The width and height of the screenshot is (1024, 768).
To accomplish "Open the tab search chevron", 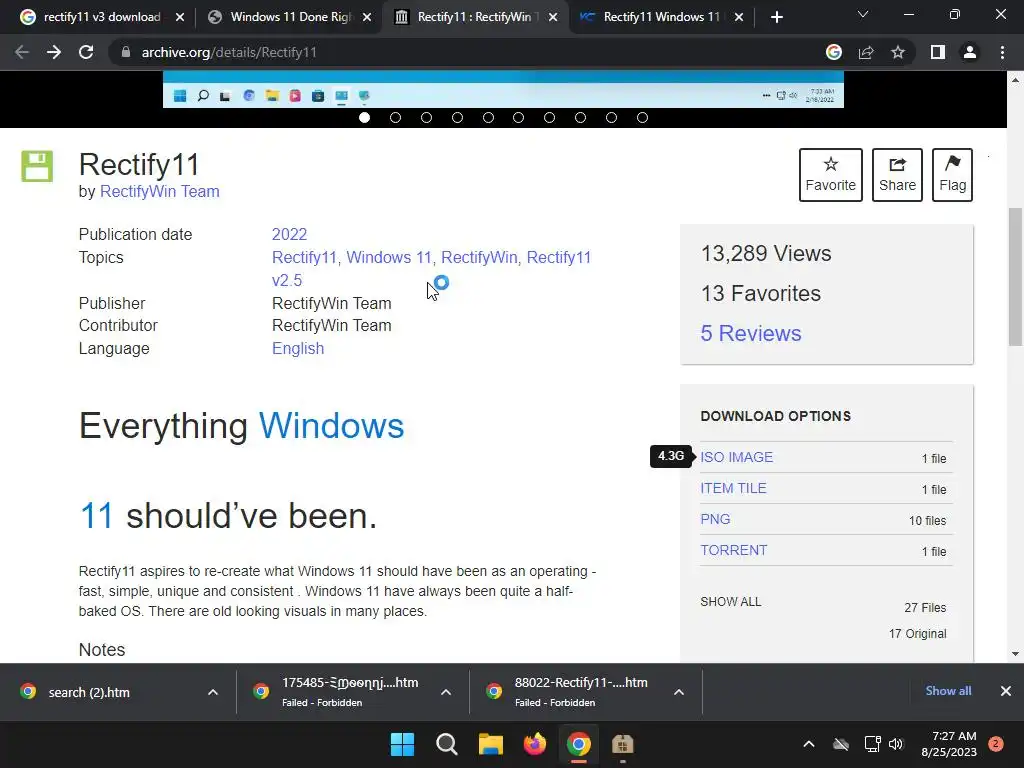I will pyautogui.click(x=863, y=14).
